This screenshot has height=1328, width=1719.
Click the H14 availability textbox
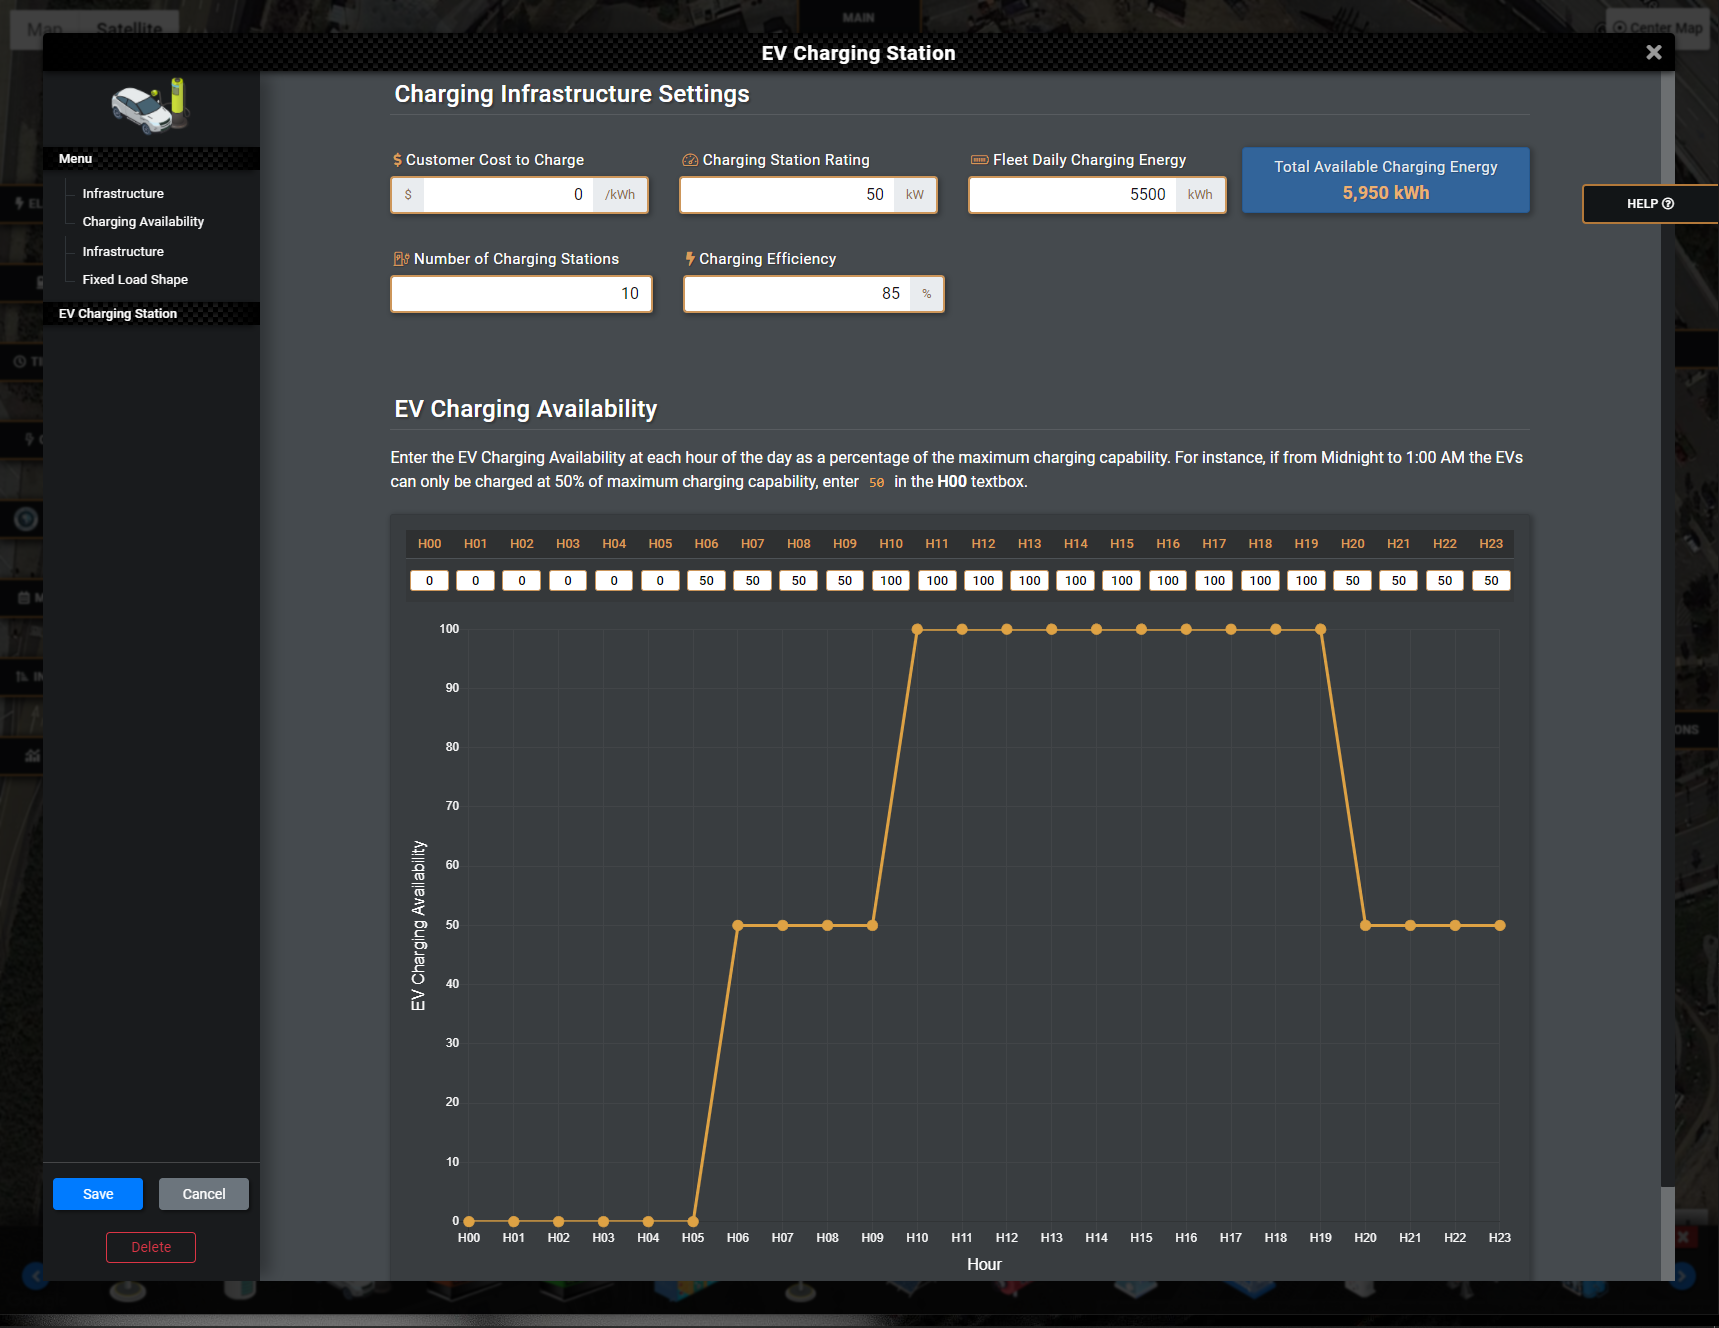(1076, 581)
